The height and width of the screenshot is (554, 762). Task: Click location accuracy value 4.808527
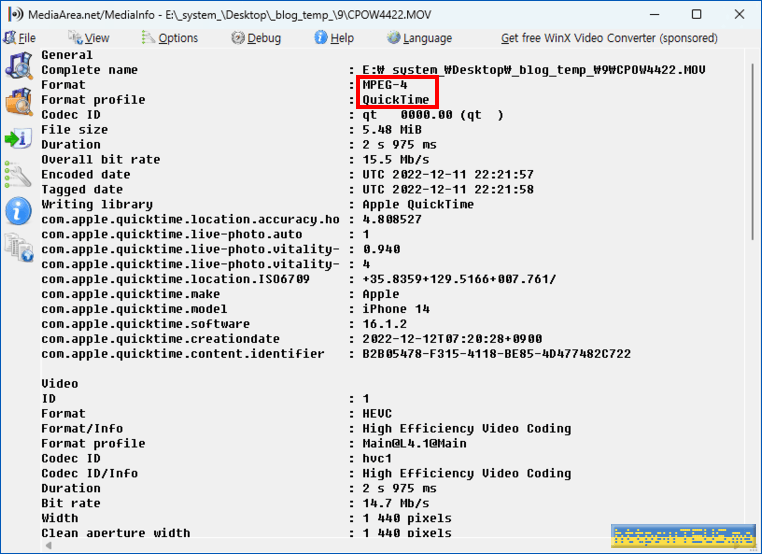(392, 220)
